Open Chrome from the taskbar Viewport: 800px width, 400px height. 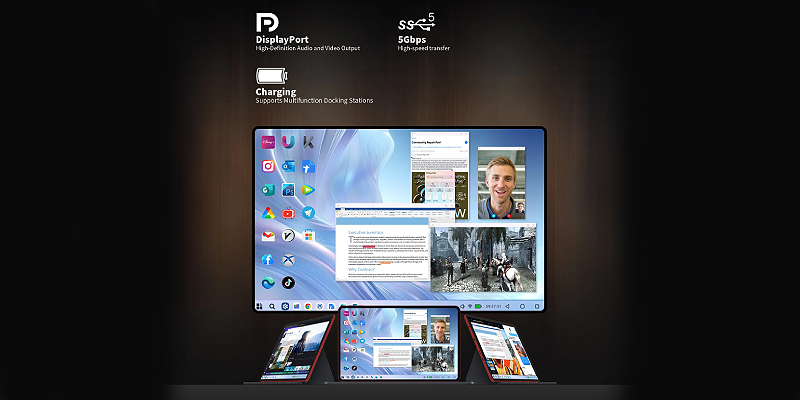point(308,305)
